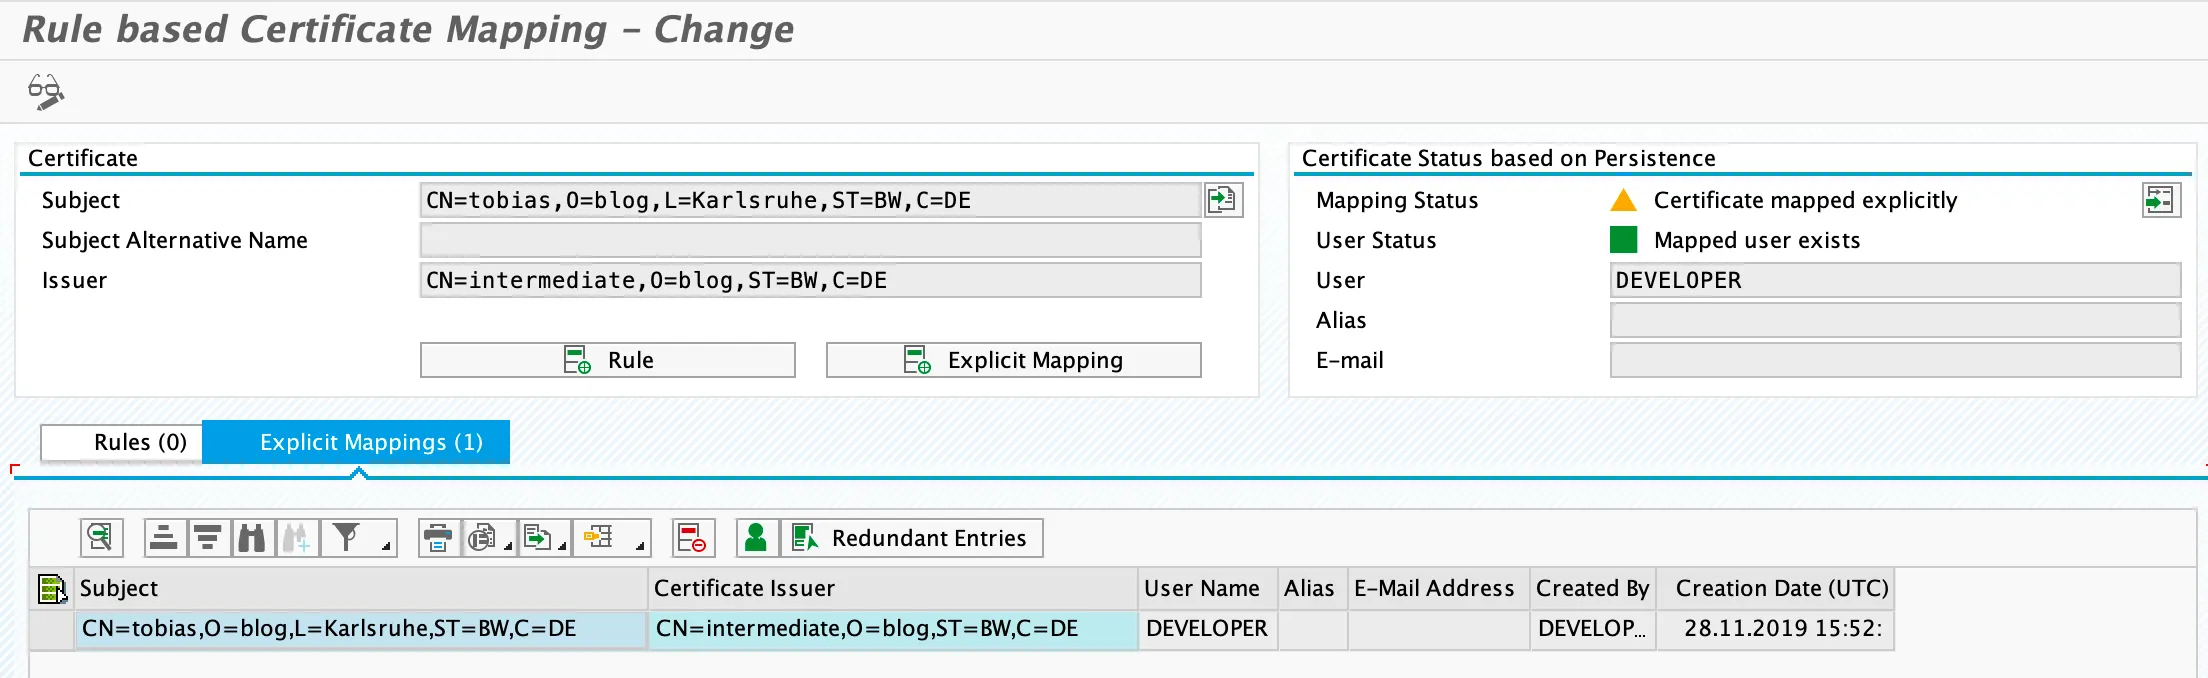The image size is (2208, 678).
Task: Select the Explicit Mappings (1) tab
Action: point(371,442)
